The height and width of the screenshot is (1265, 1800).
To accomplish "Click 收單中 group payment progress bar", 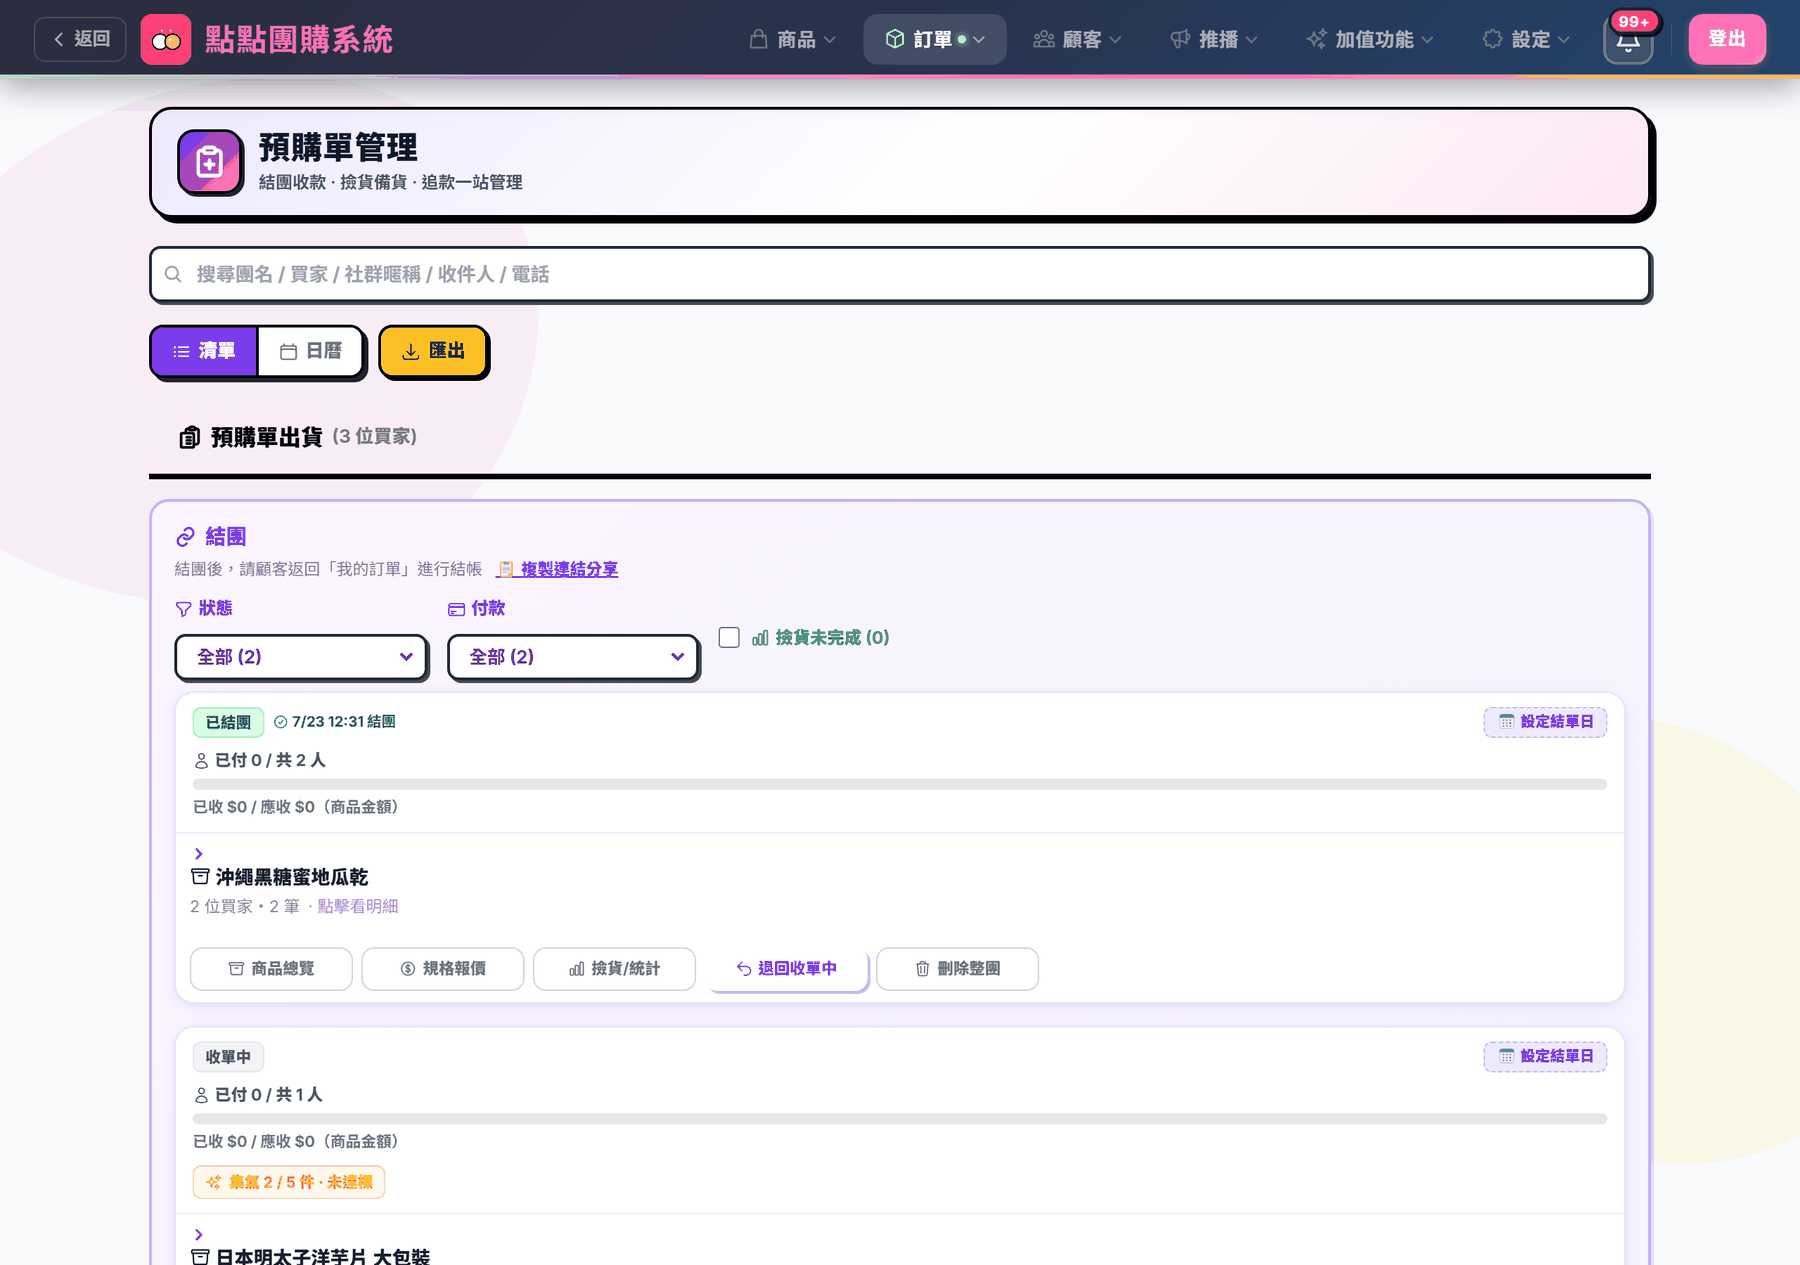I will 900,1119.
